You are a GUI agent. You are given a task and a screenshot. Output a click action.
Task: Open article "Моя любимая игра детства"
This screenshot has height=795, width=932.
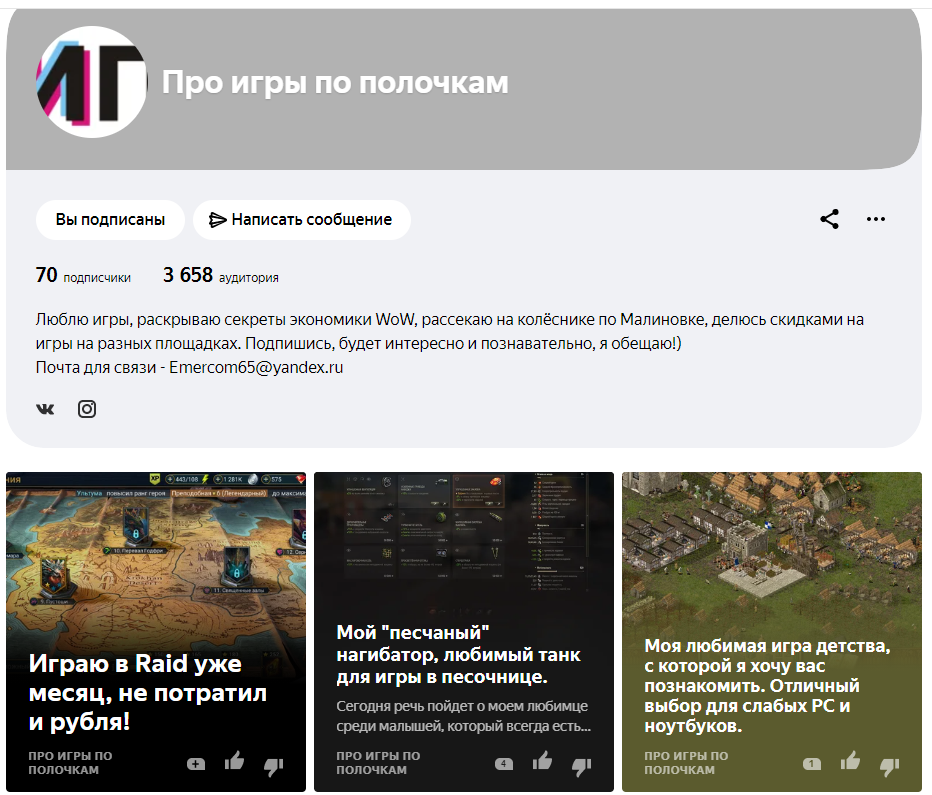click(x=767, y=685)
